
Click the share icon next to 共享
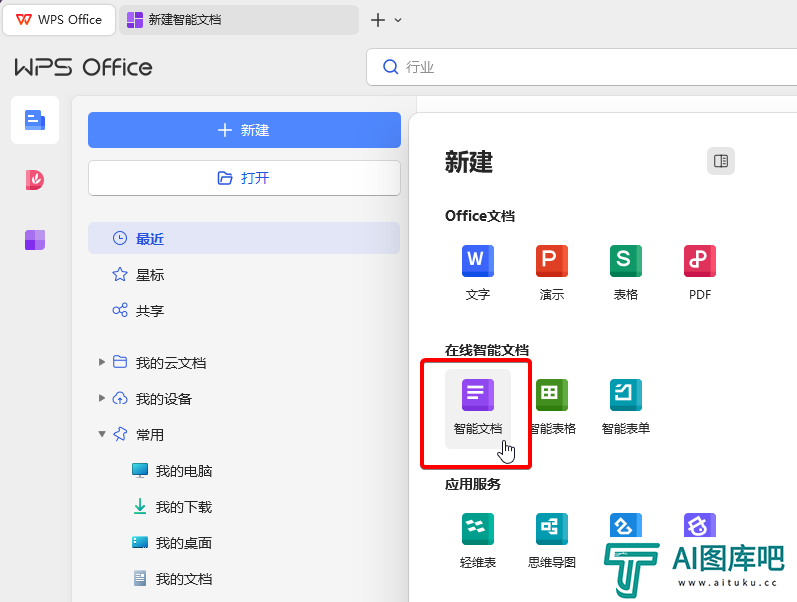pyautogui.click(x=120, y=310)
